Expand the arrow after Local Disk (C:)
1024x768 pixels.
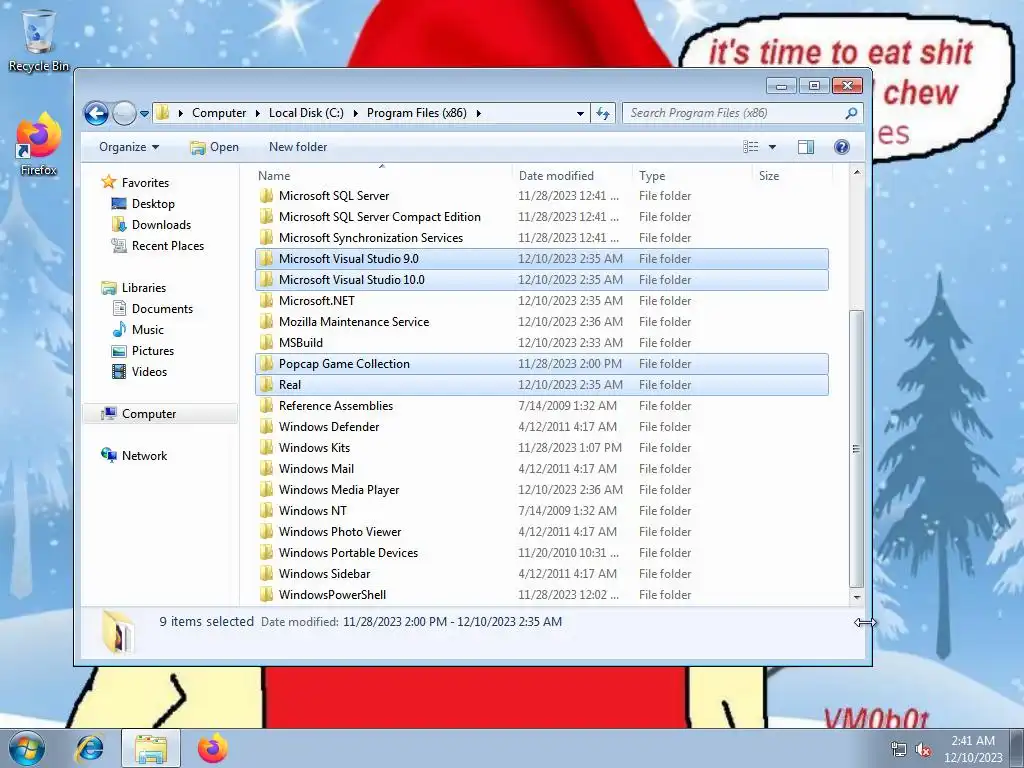(355, 114)
